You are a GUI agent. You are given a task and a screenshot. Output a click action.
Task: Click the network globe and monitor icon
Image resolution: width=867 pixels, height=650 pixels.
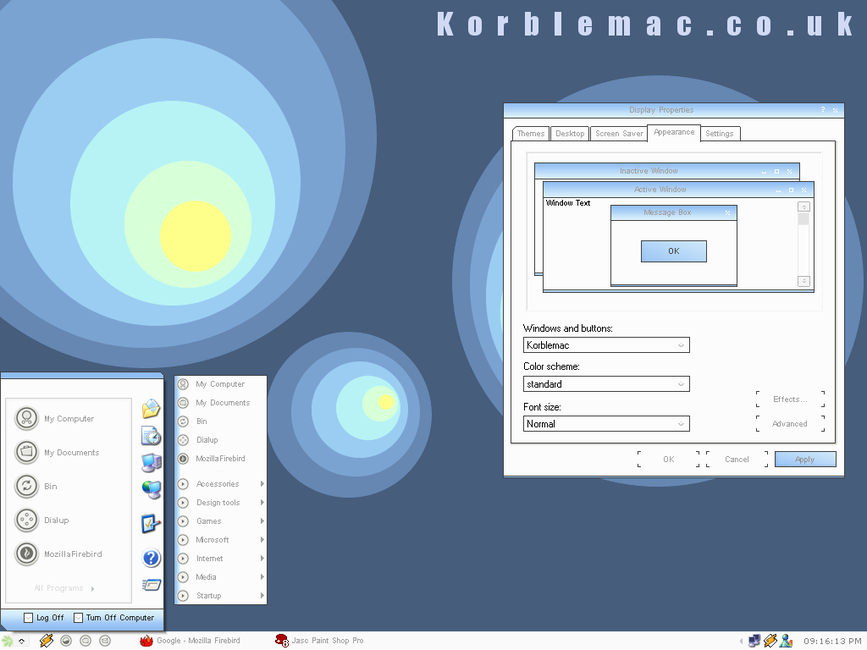pos(150,490)
